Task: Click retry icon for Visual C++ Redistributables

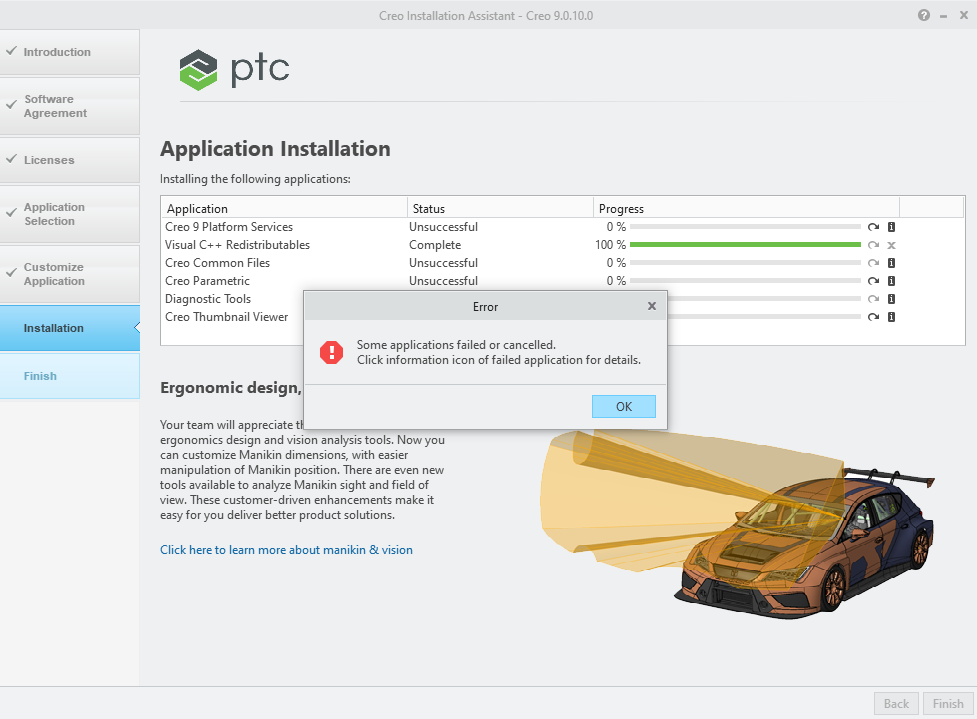Action: [x=874, y=245]
